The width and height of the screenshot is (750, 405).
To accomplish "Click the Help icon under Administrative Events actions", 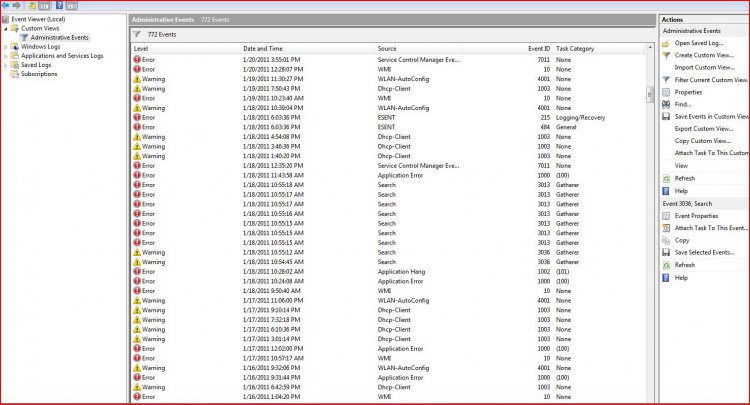I will 666,191.
